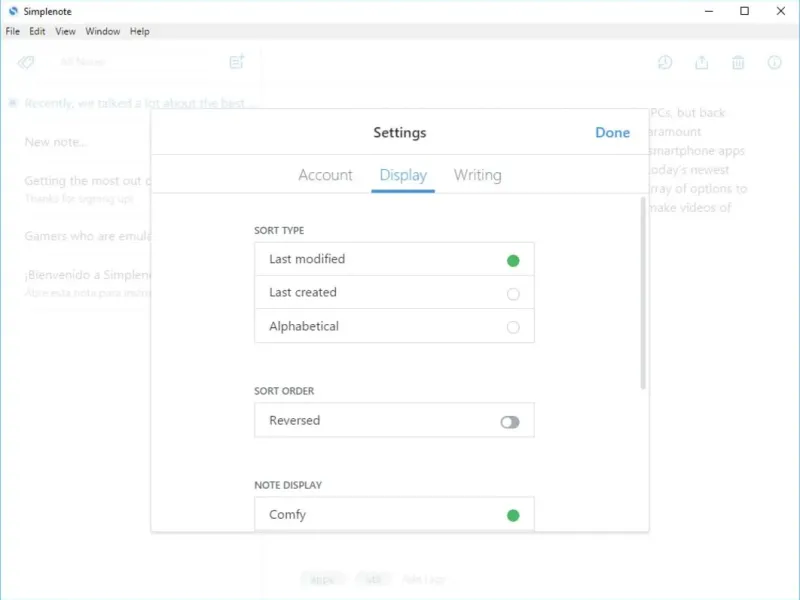Open the 'Getting the most out' note
Screen dimensions: 800x600
click(88, 188)
